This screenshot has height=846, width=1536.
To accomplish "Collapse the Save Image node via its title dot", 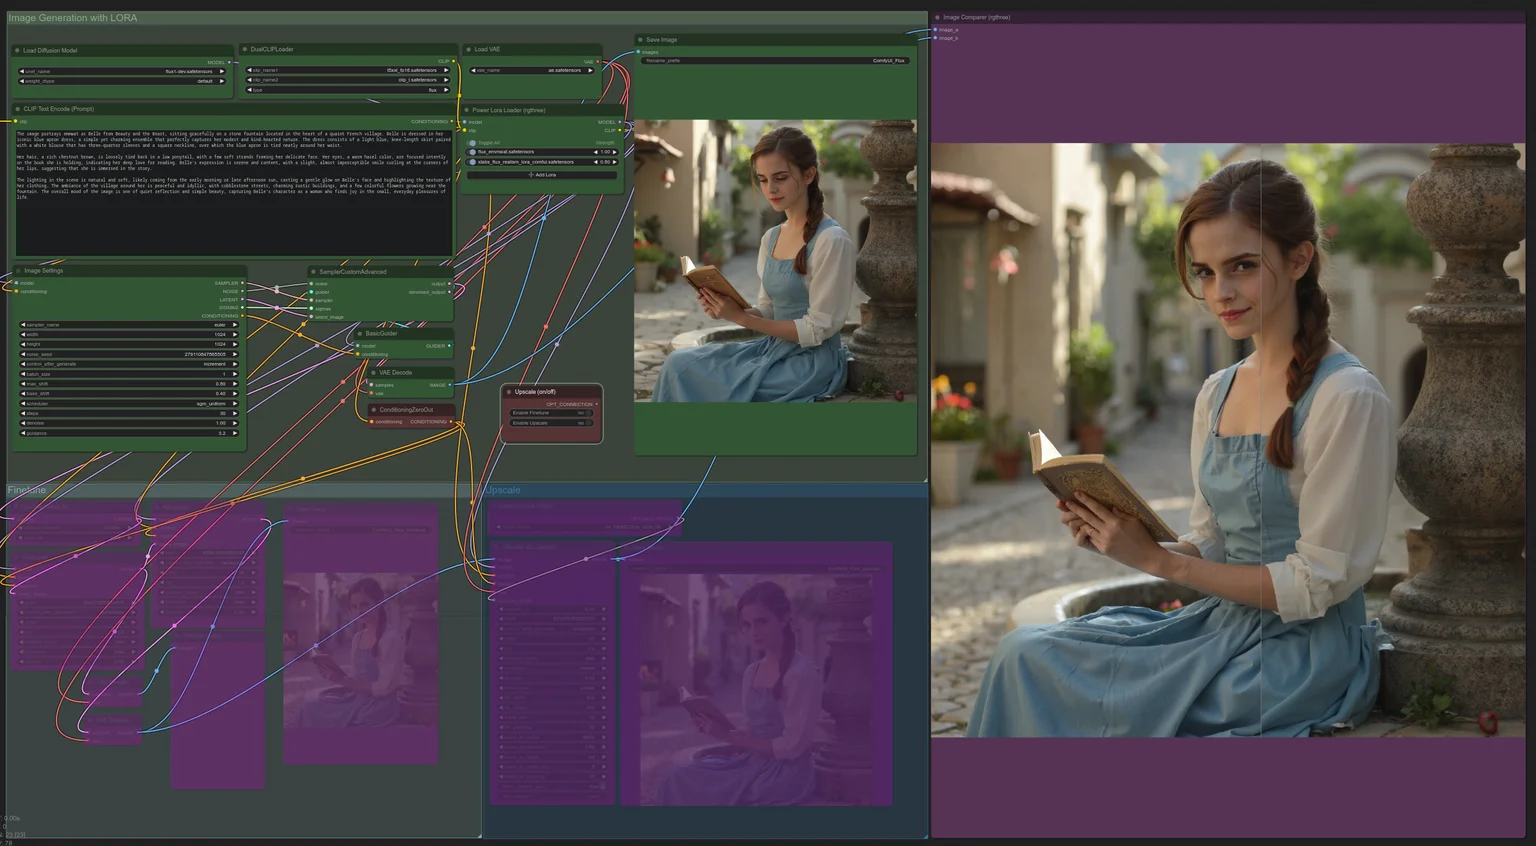I will tap(640, 40).
